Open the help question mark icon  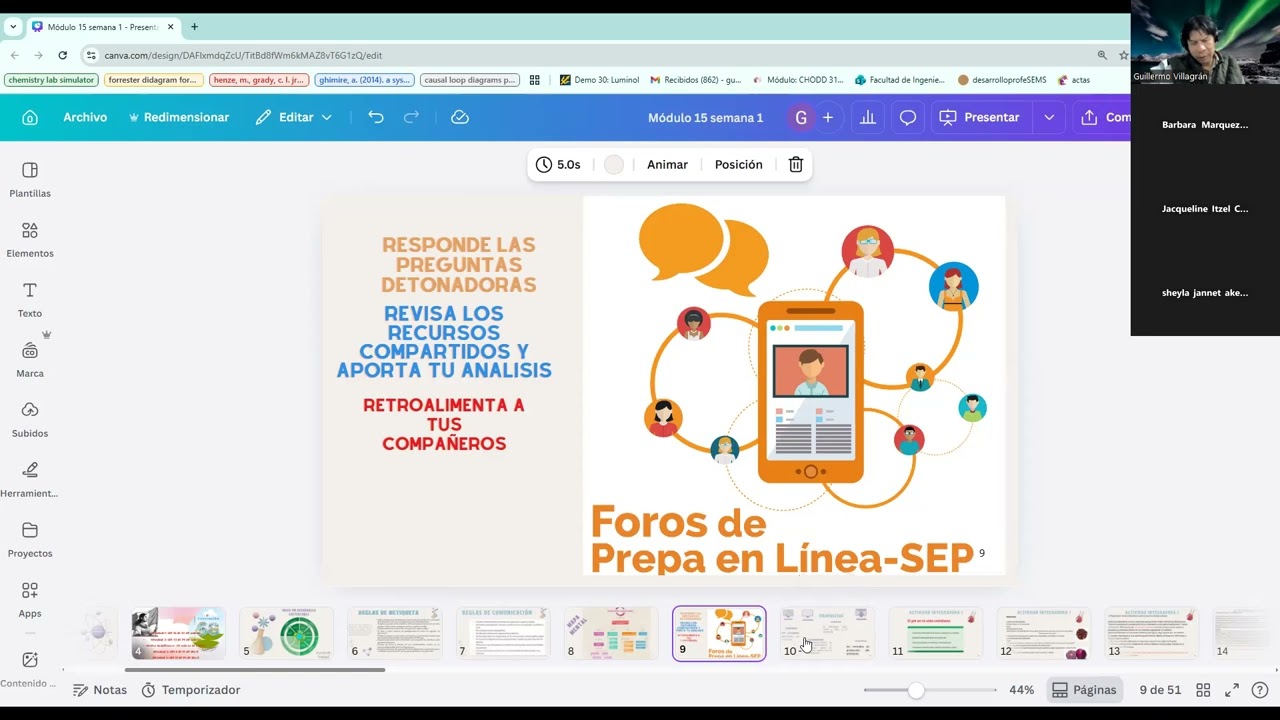(x=1260, y=690)
